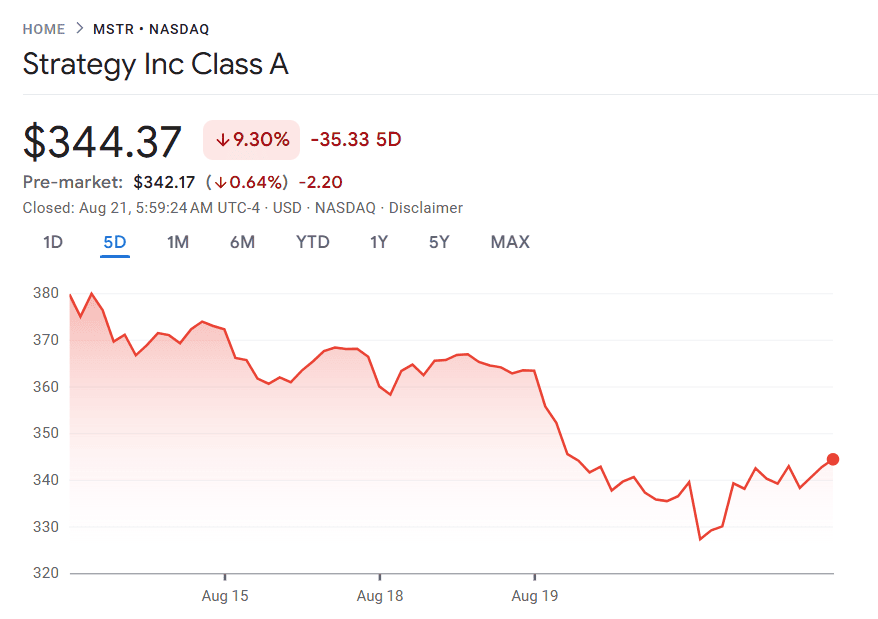878x619 pixels.
Task: Switch to the 1D range tab
Action: 53,242
